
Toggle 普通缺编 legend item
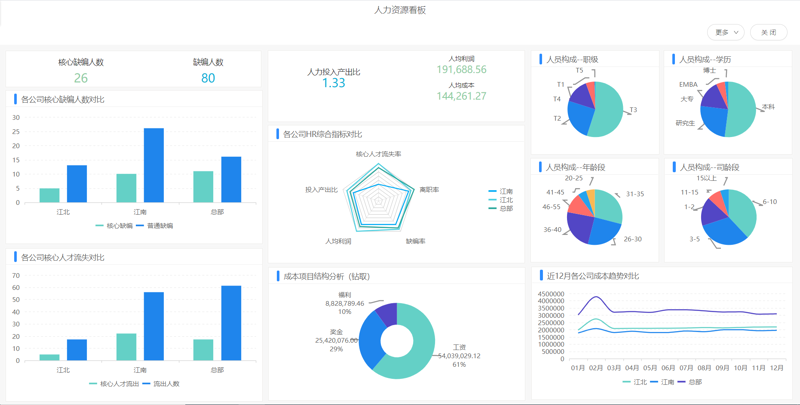(x=155, y=225)
